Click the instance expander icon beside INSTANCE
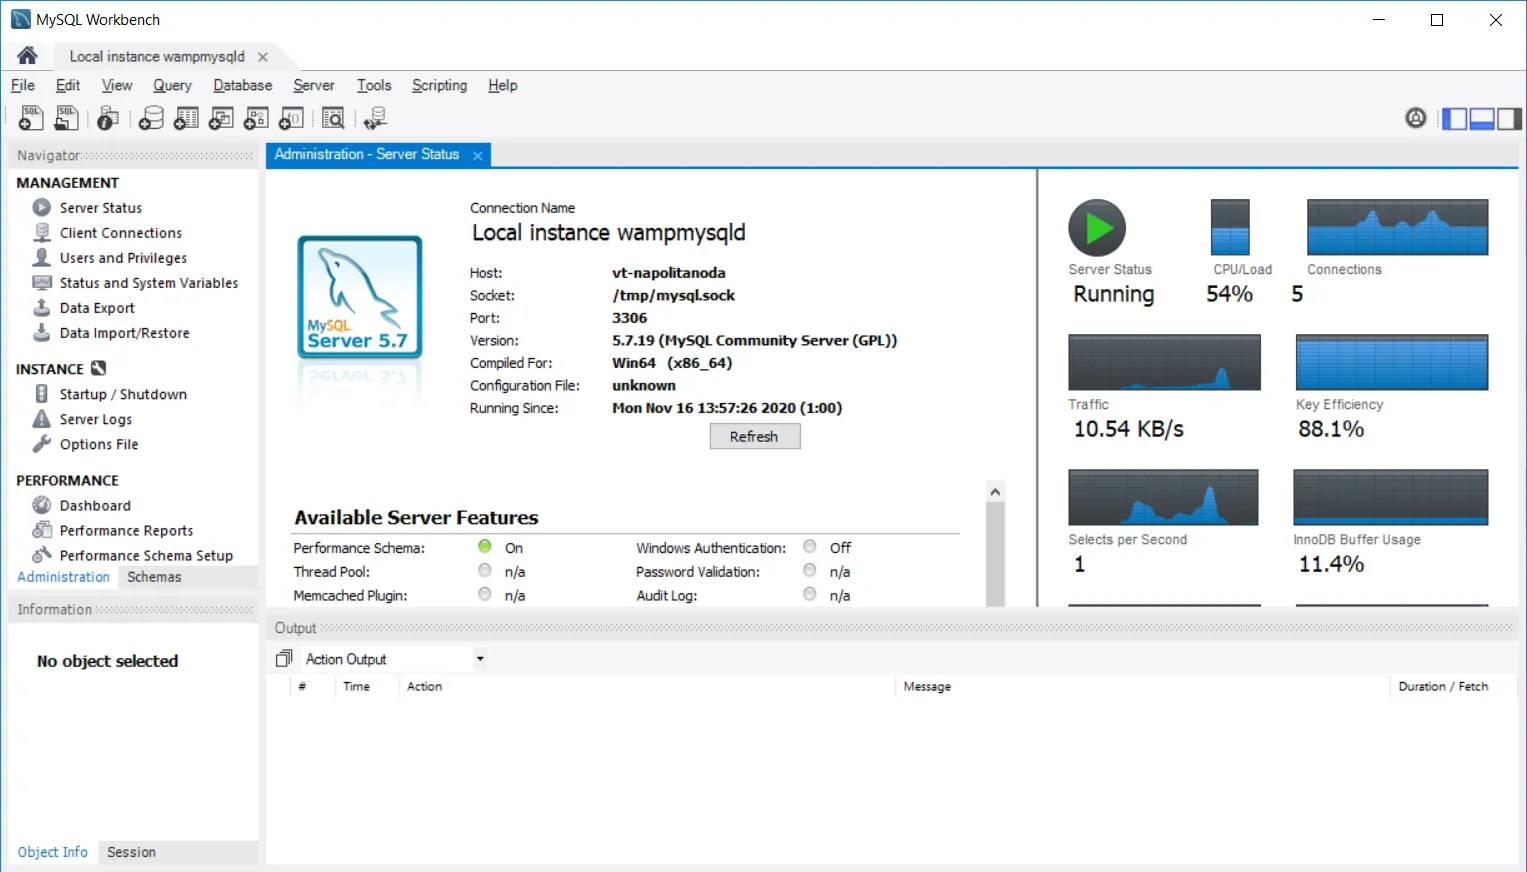This screenshot has width=1527, height=872. point(98,368)
